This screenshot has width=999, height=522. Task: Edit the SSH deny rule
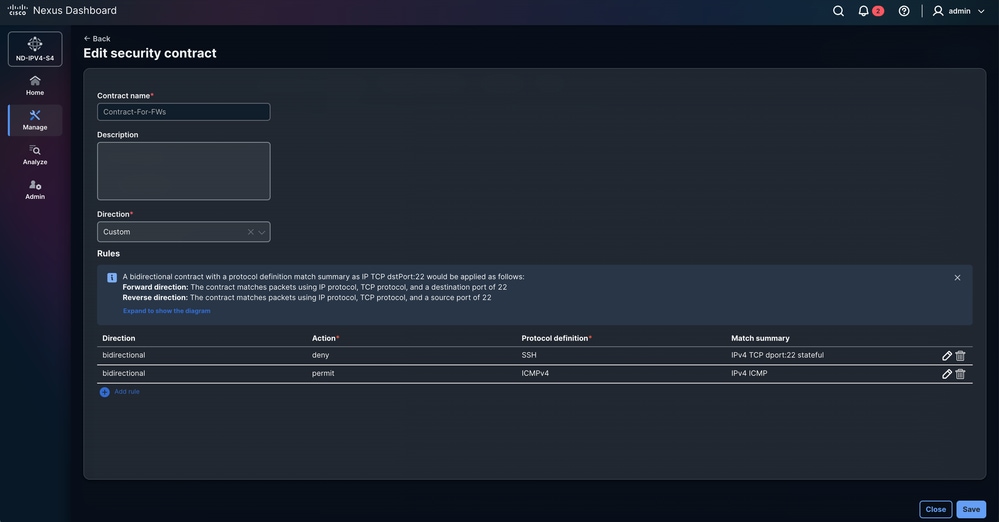tap(947, 356)
